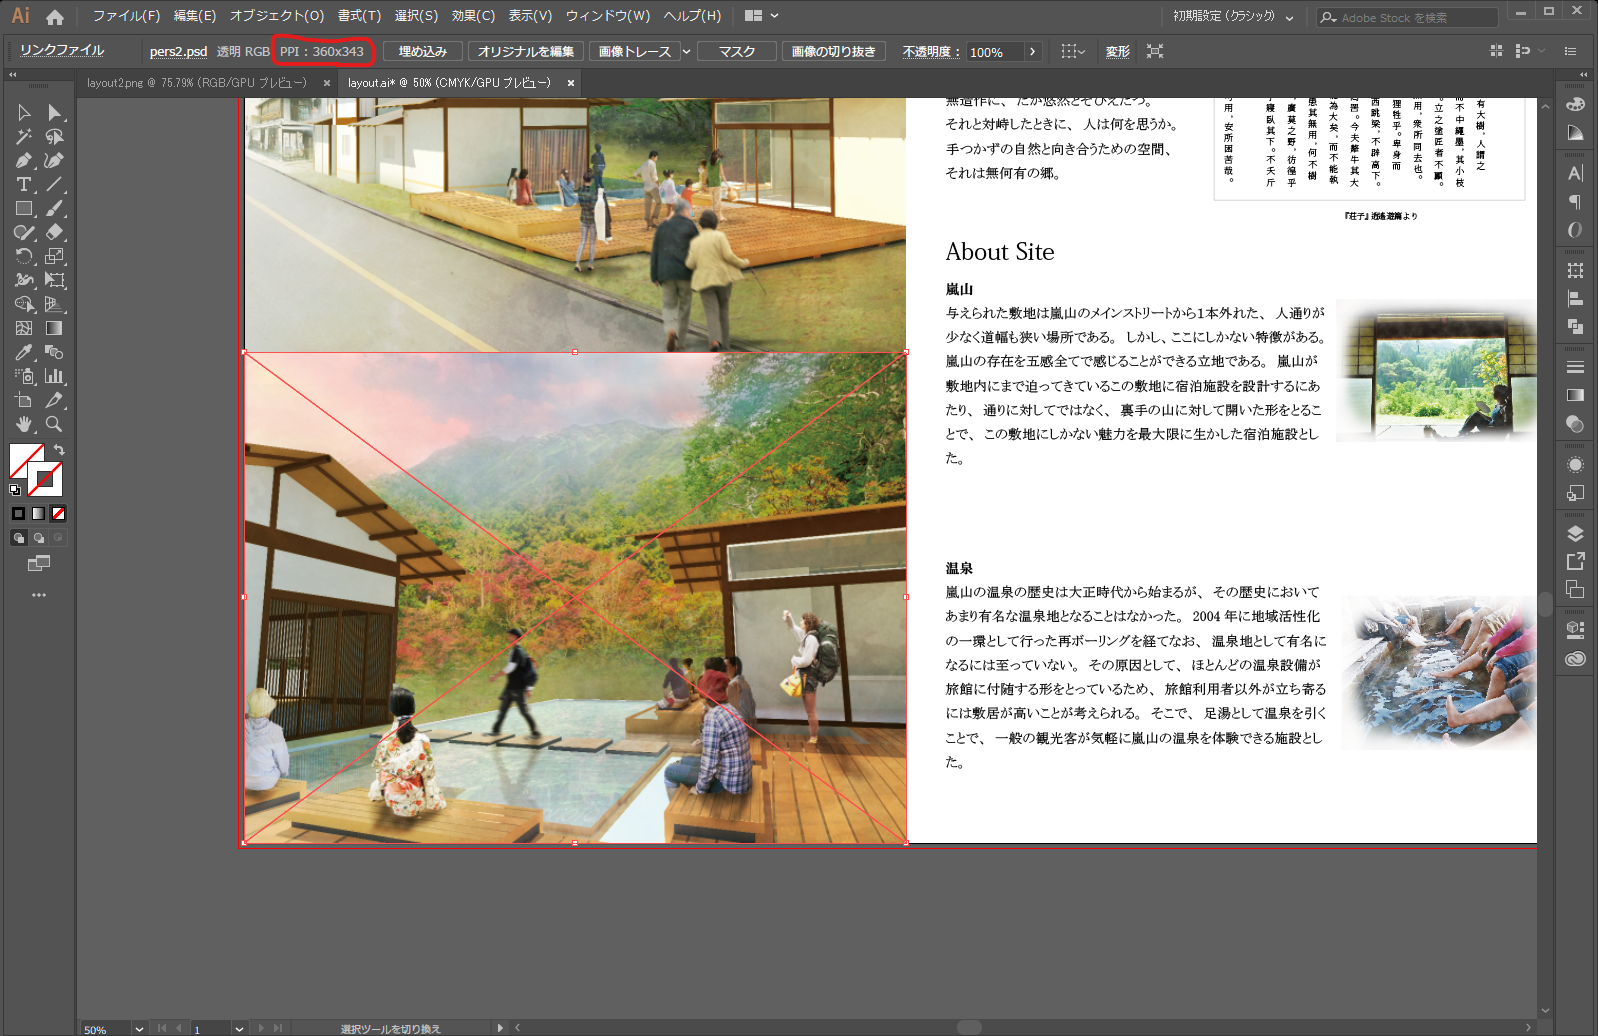Open the Layers panel icon
This screenshot has width=1598, height=1036.
(x=1575, y=534)
